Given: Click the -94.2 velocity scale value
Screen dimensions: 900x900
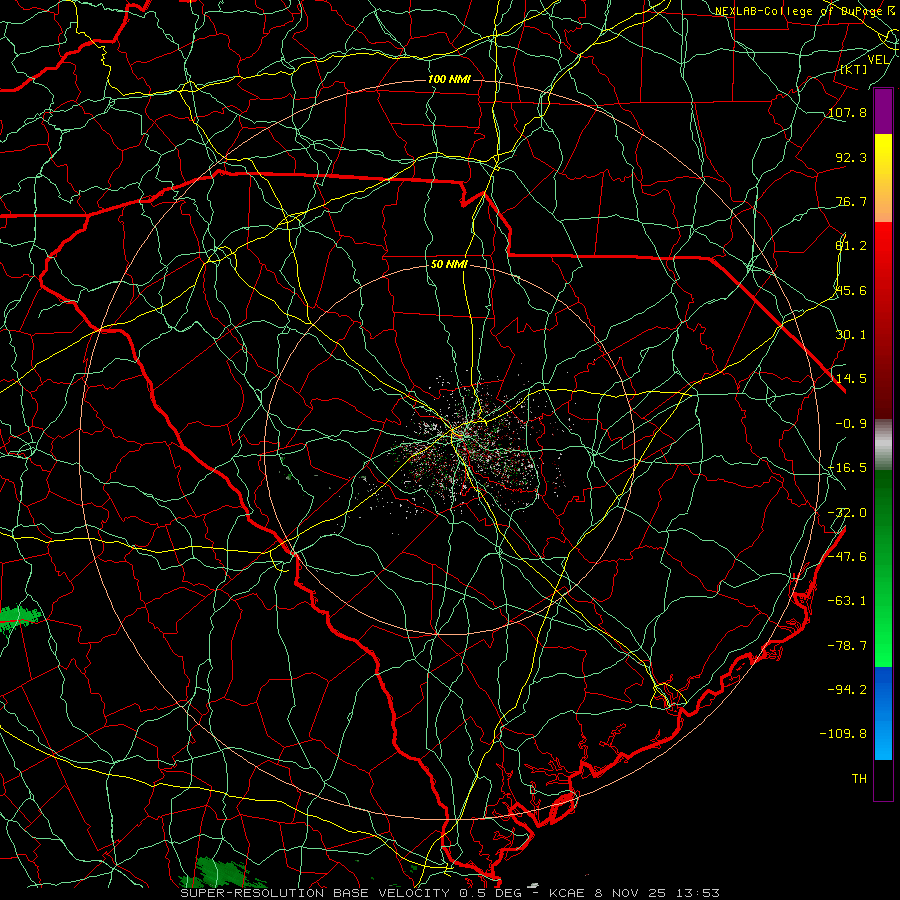Looking at the screenshot, I should pyautogui.click(x=847, y=689).
